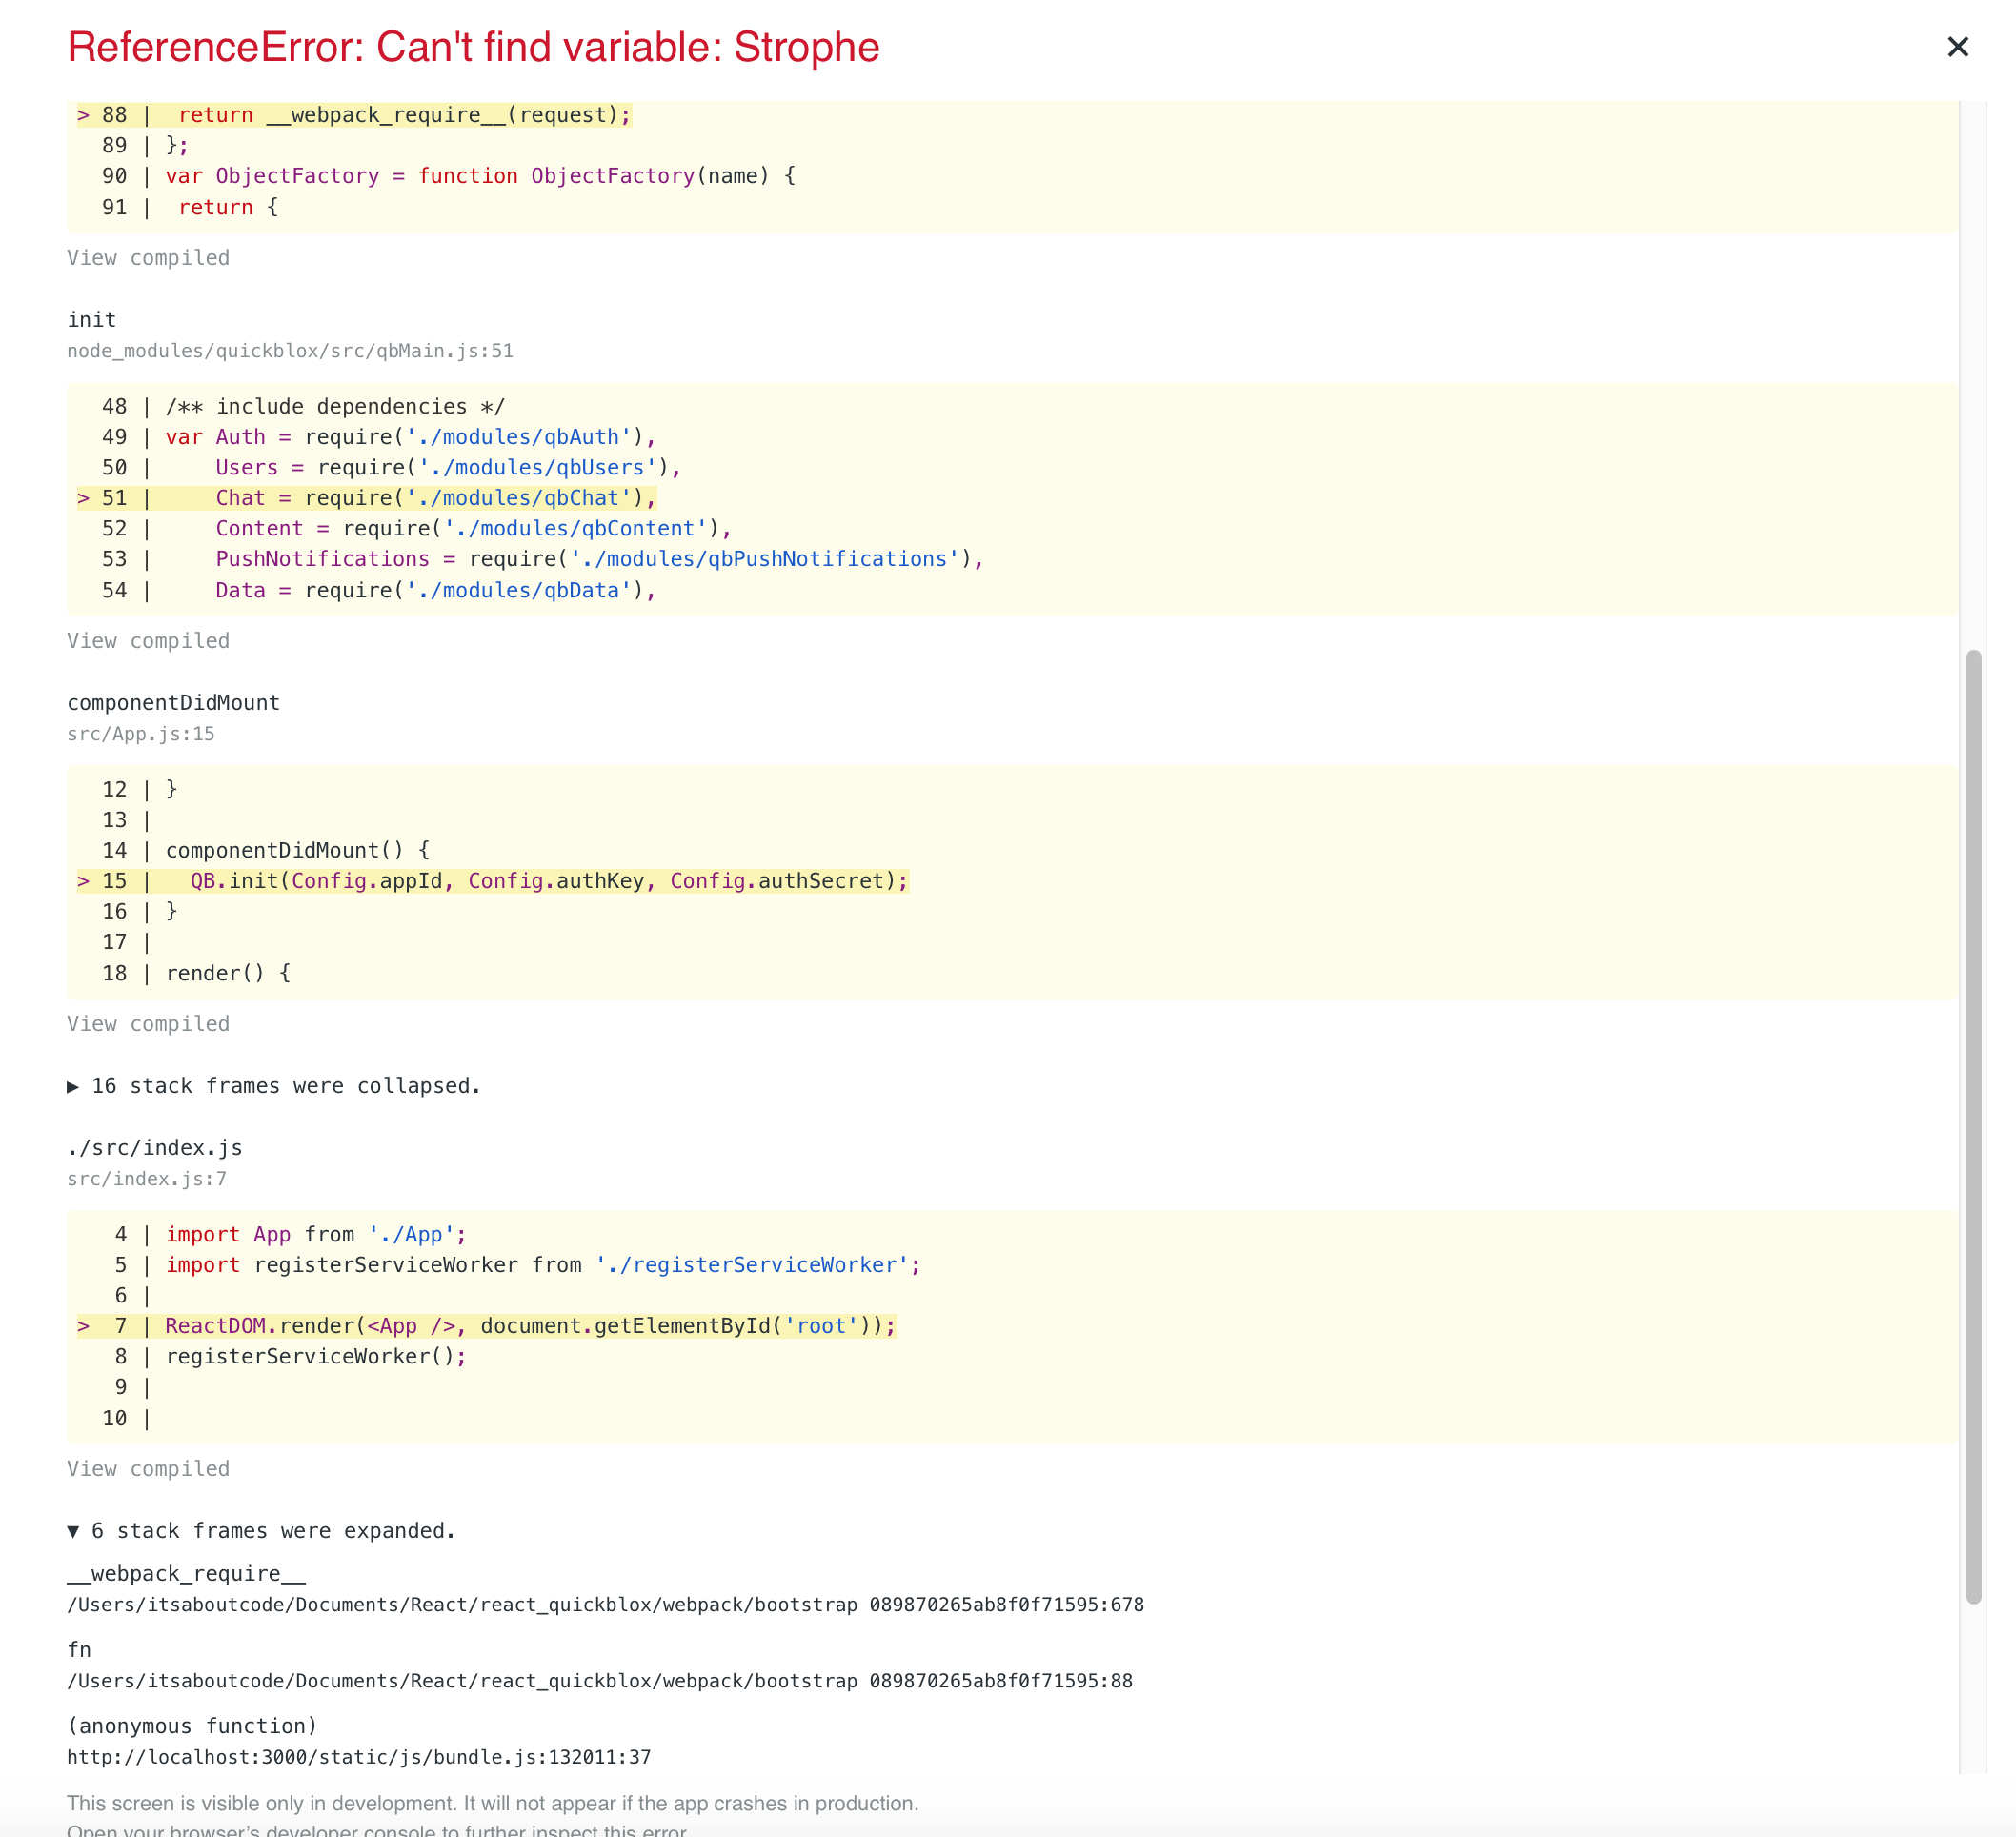Click the ./src/index.js stack frame heading
This screenshot has height=1837, width=2016.
pos(155,1148)
